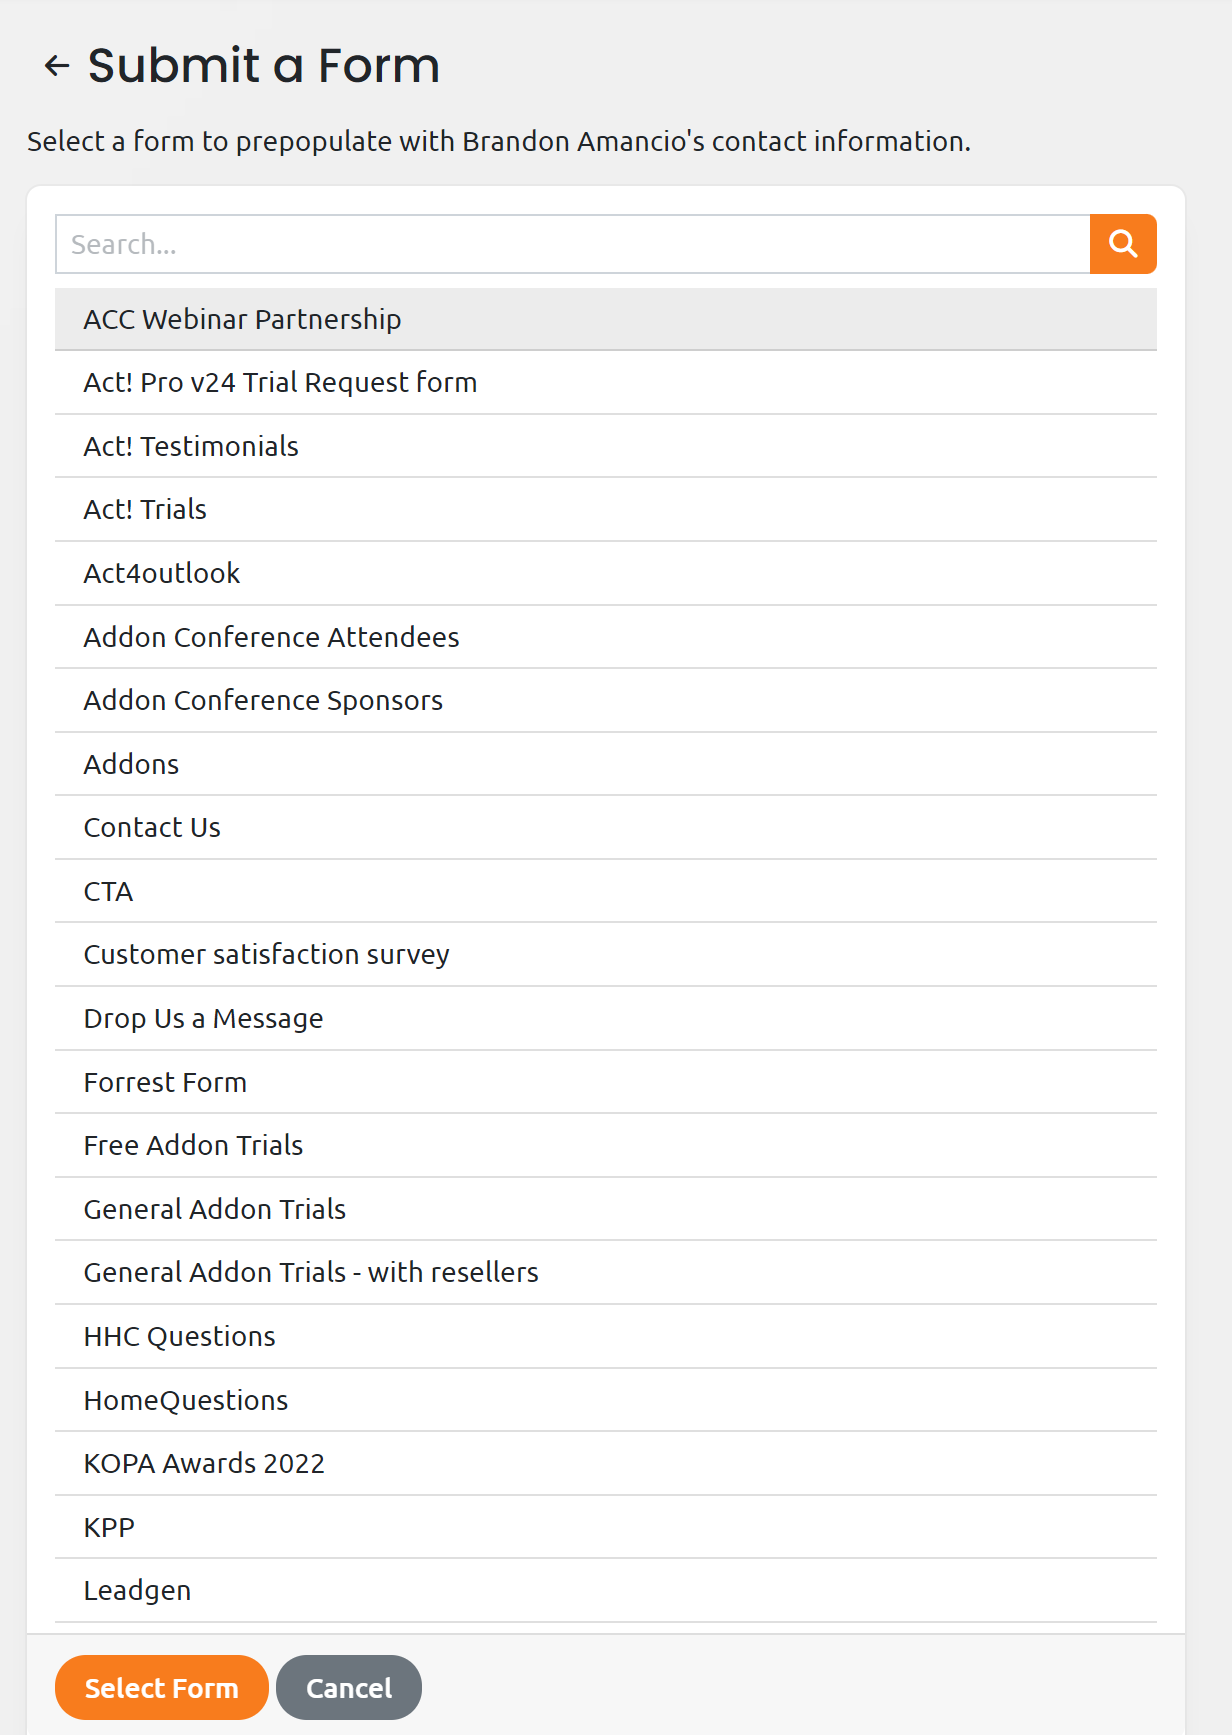Choose Addon Conference Attendees form
1232x1735 pixels.
click(606, 637)
